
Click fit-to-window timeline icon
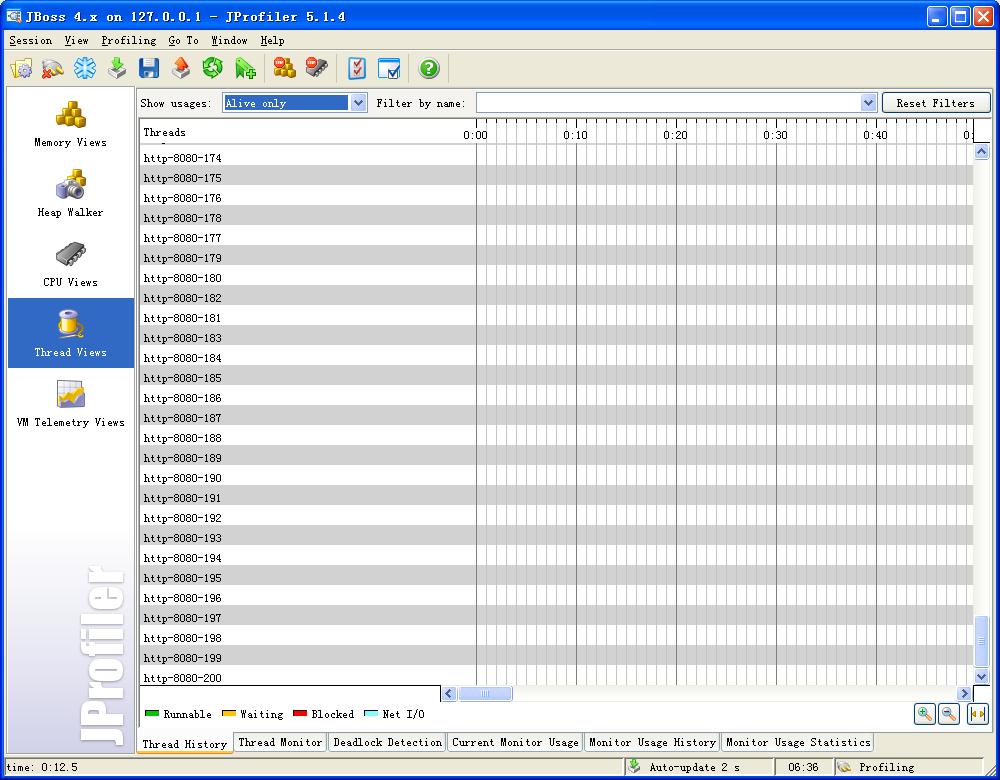(x=978, y=714)
